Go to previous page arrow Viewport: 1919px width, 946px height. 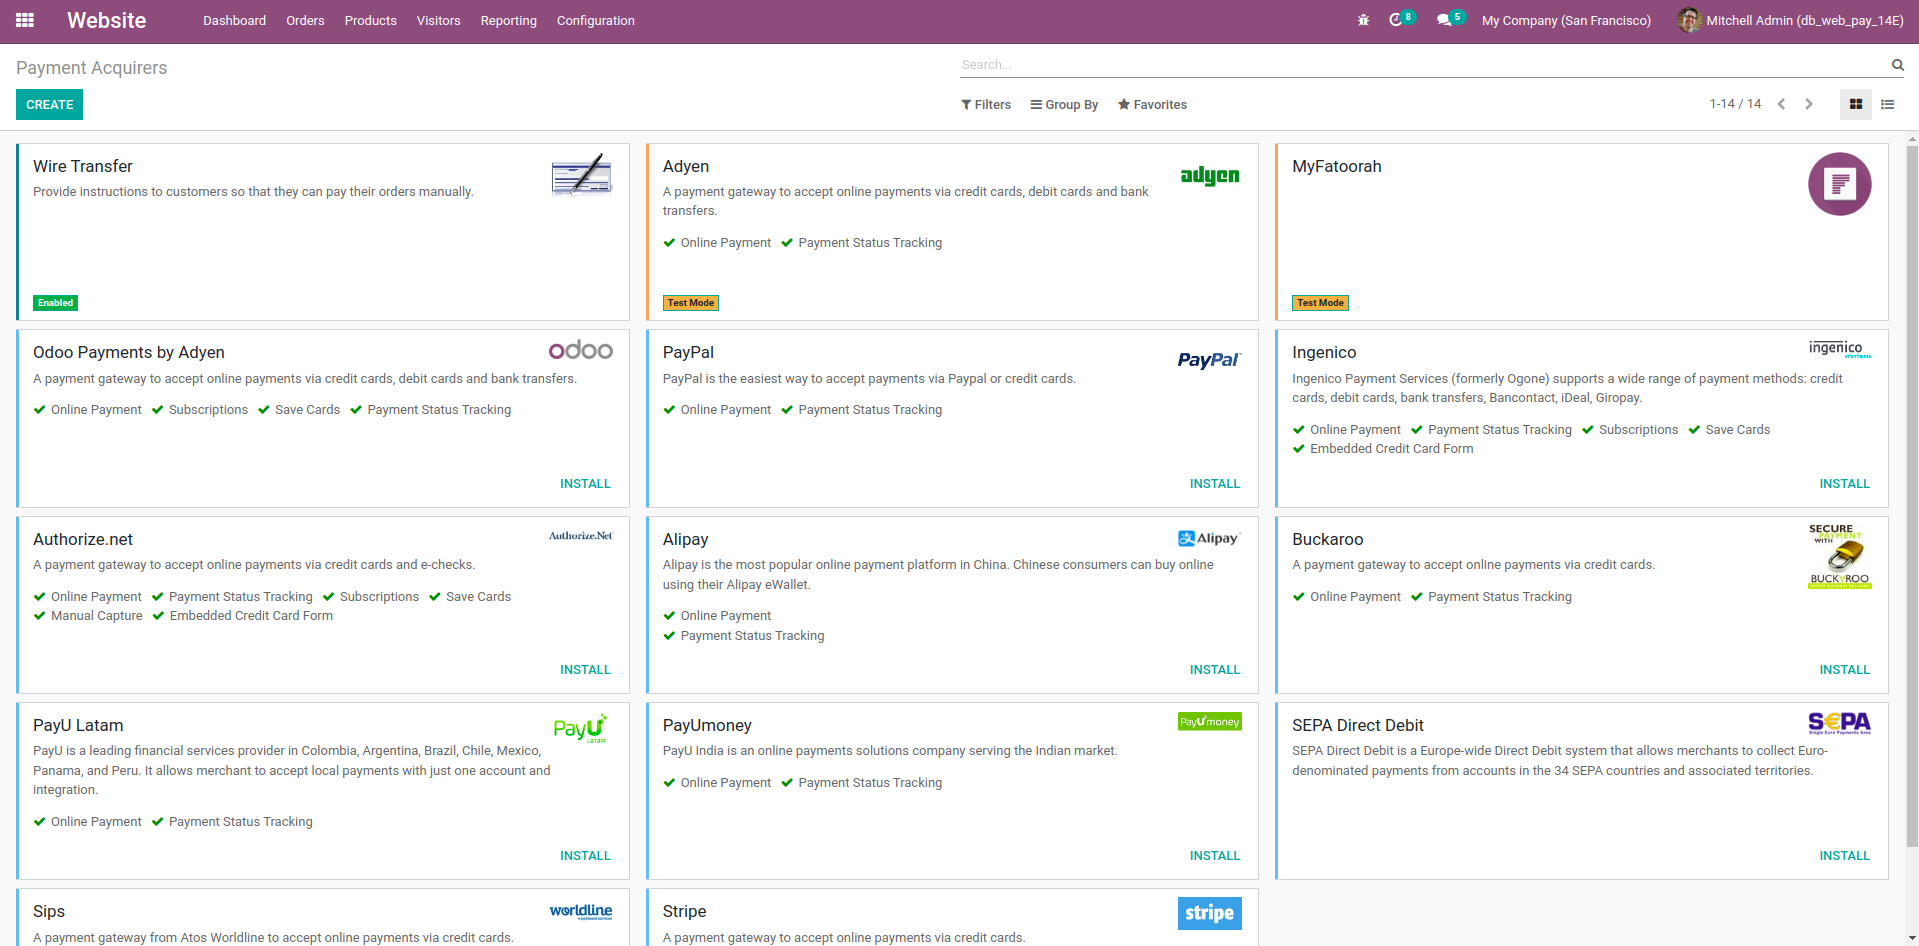1781,104
